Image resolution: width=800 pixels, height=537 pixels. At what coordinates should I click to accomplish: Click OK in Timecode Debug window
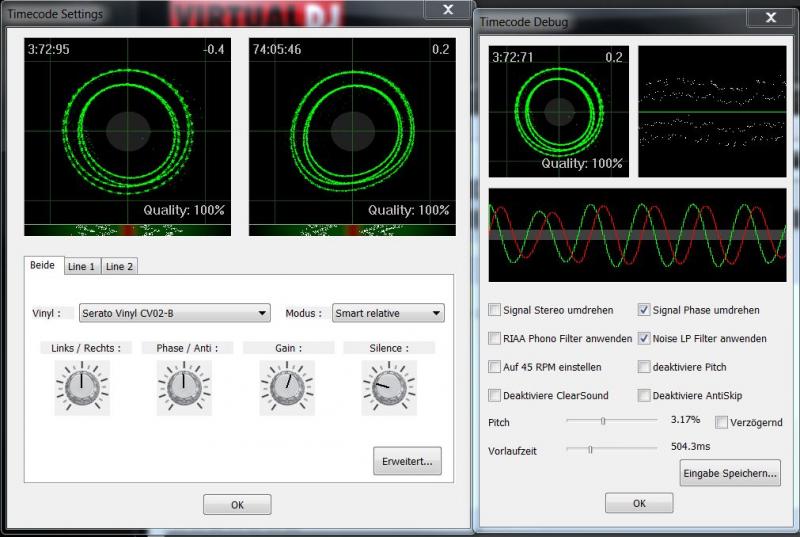pos(639,503)
